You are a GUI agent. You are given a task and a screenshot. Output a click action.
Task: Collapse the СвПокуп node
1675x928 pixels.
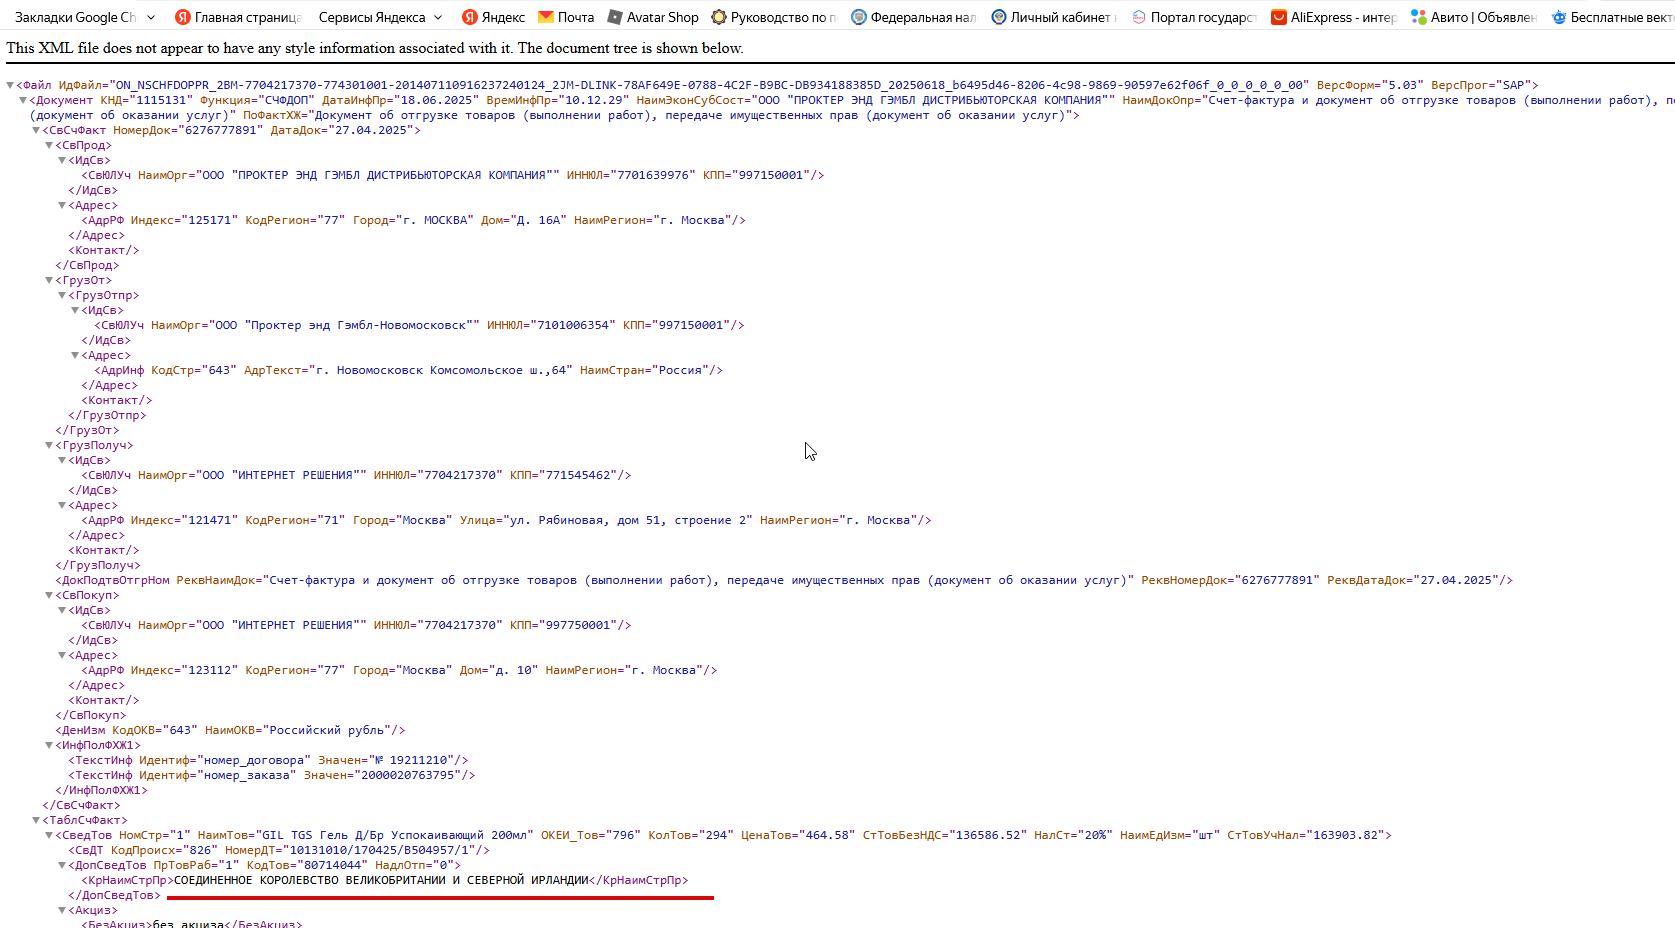click(49, 596)
